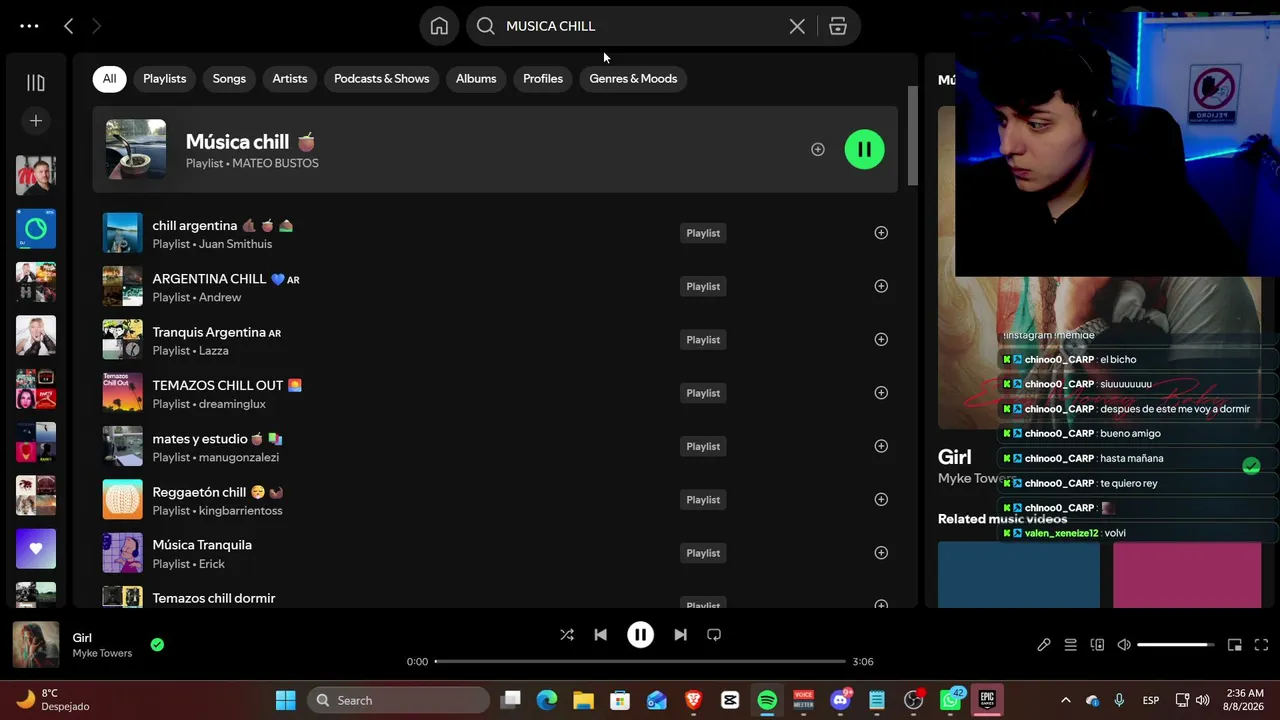Toggle repeat in the player bar

point(714,635)
